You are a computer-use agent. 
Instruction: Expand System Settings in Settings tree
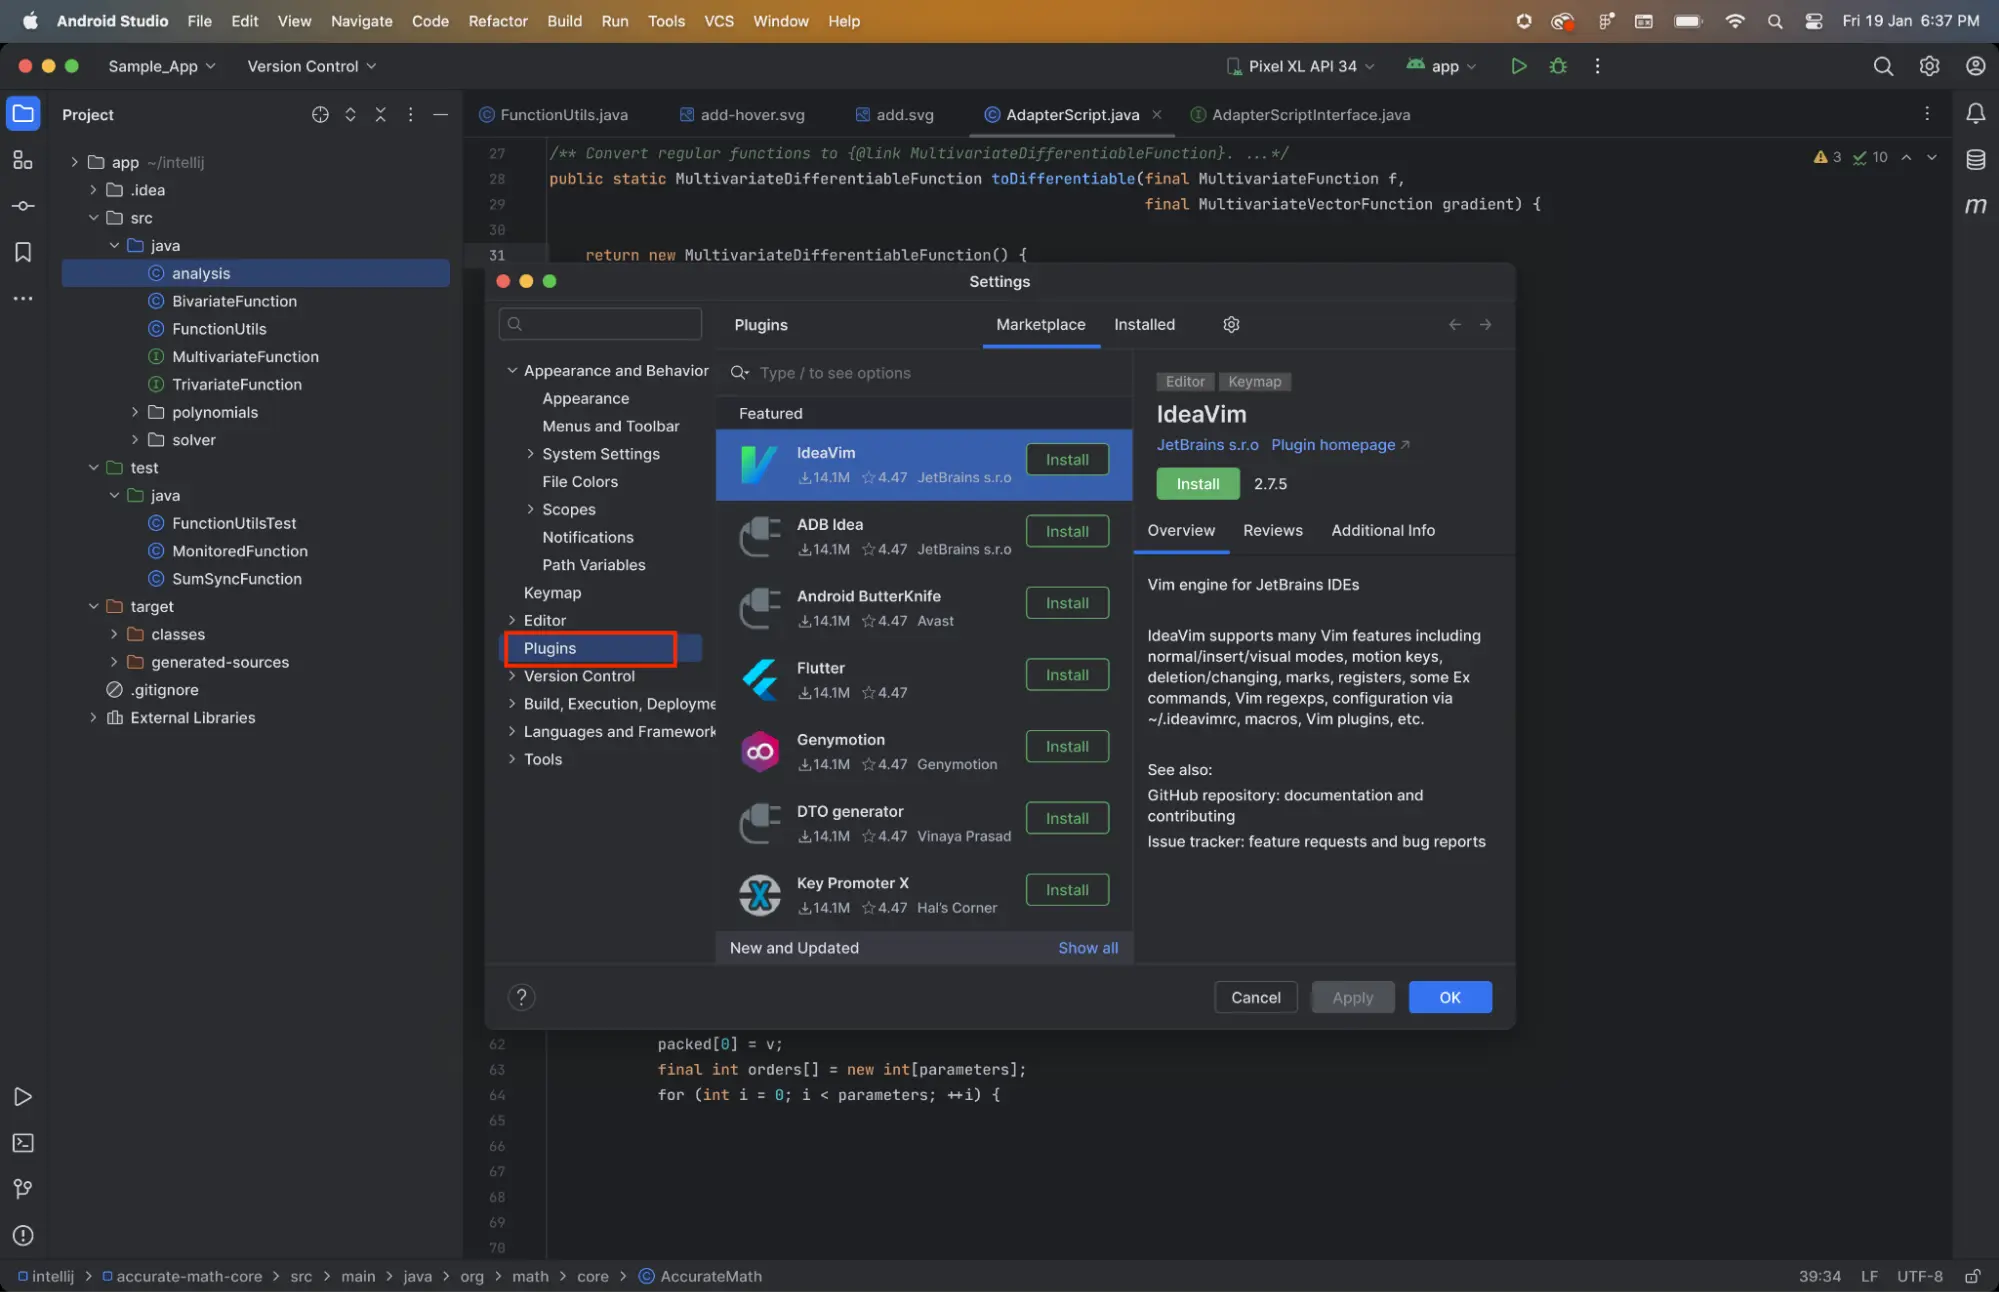530,454
